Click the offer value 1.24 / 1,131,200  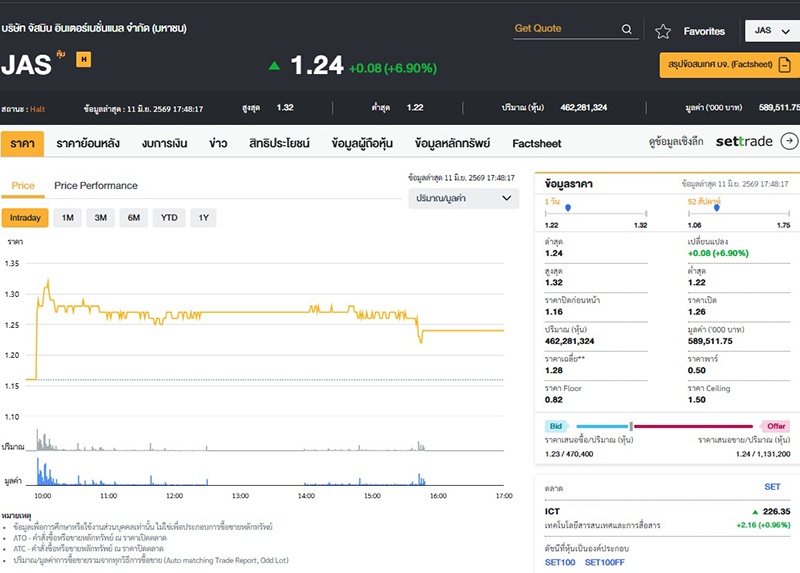(x=763, y=454)
